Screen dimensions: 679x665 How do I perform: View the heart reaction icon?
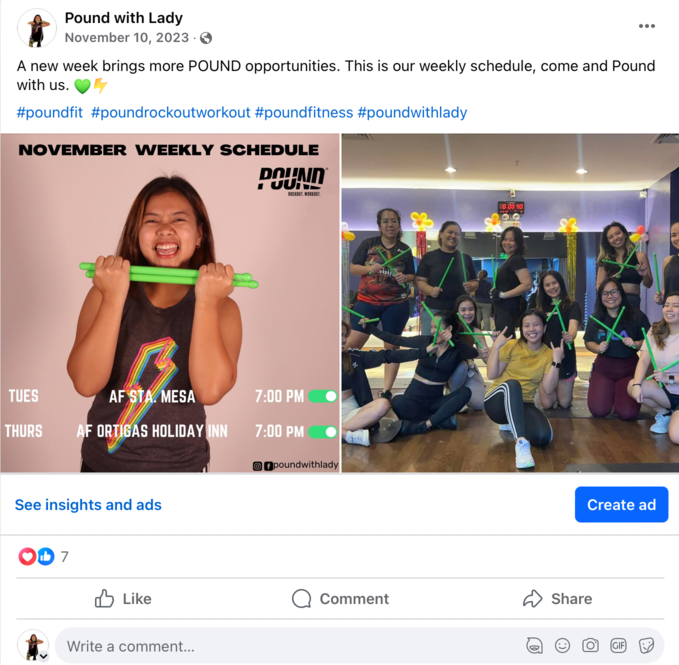[27, 556]
